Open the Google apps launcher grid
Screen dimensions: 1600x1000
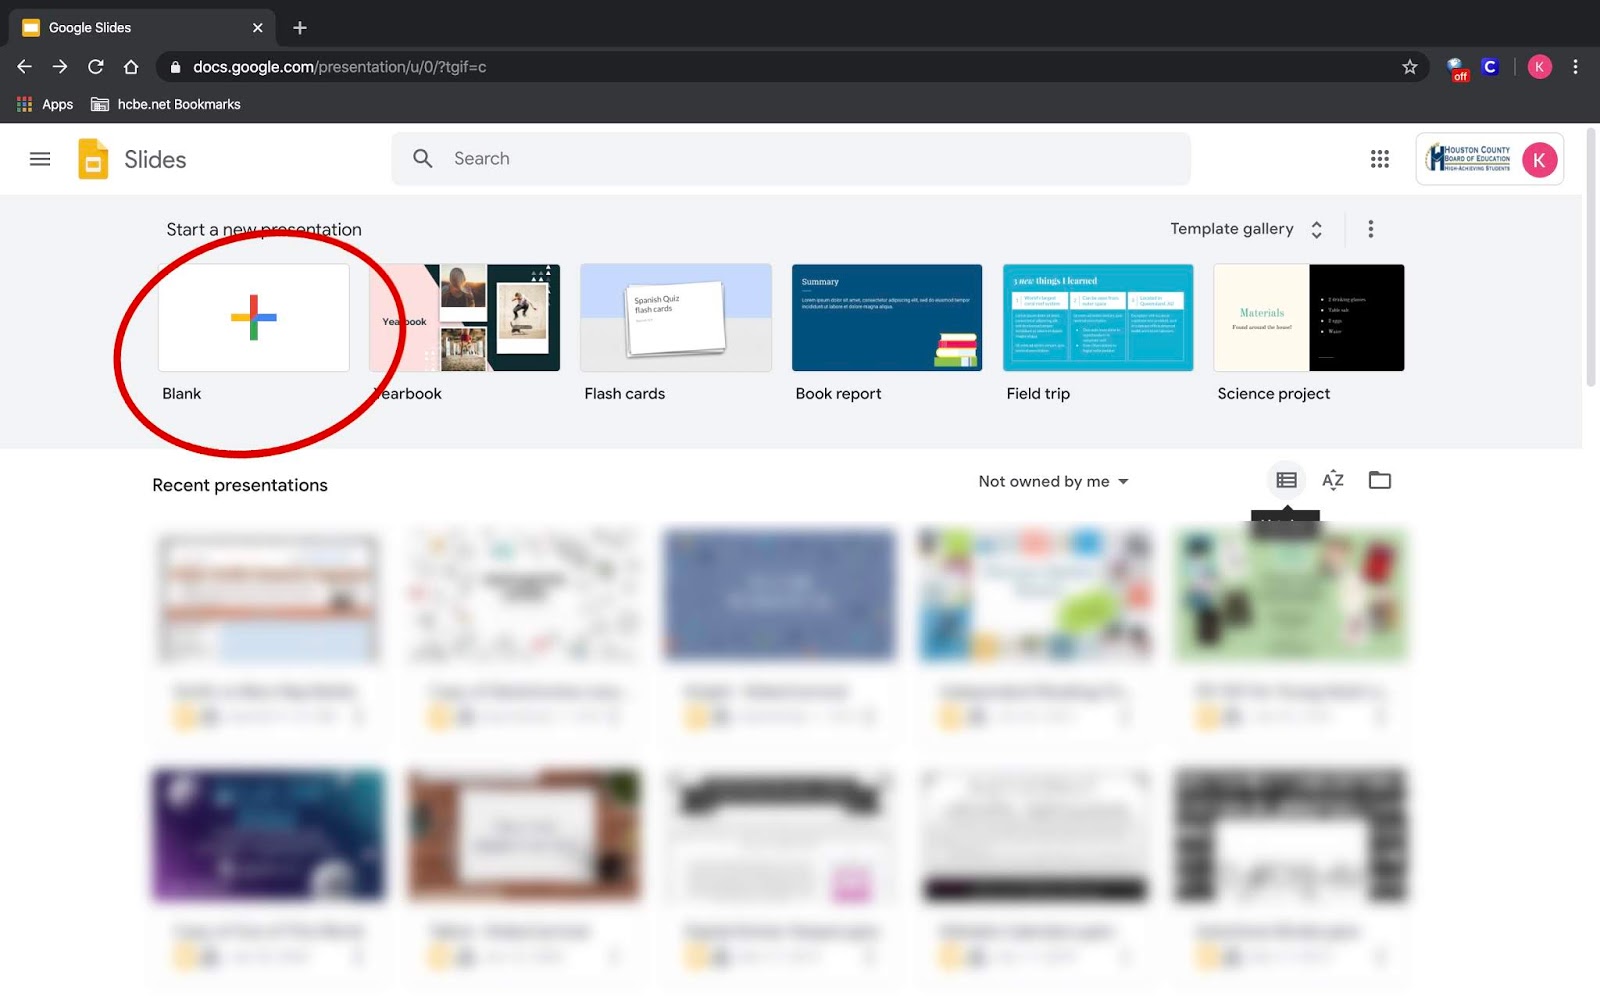tap(1380, 159)
